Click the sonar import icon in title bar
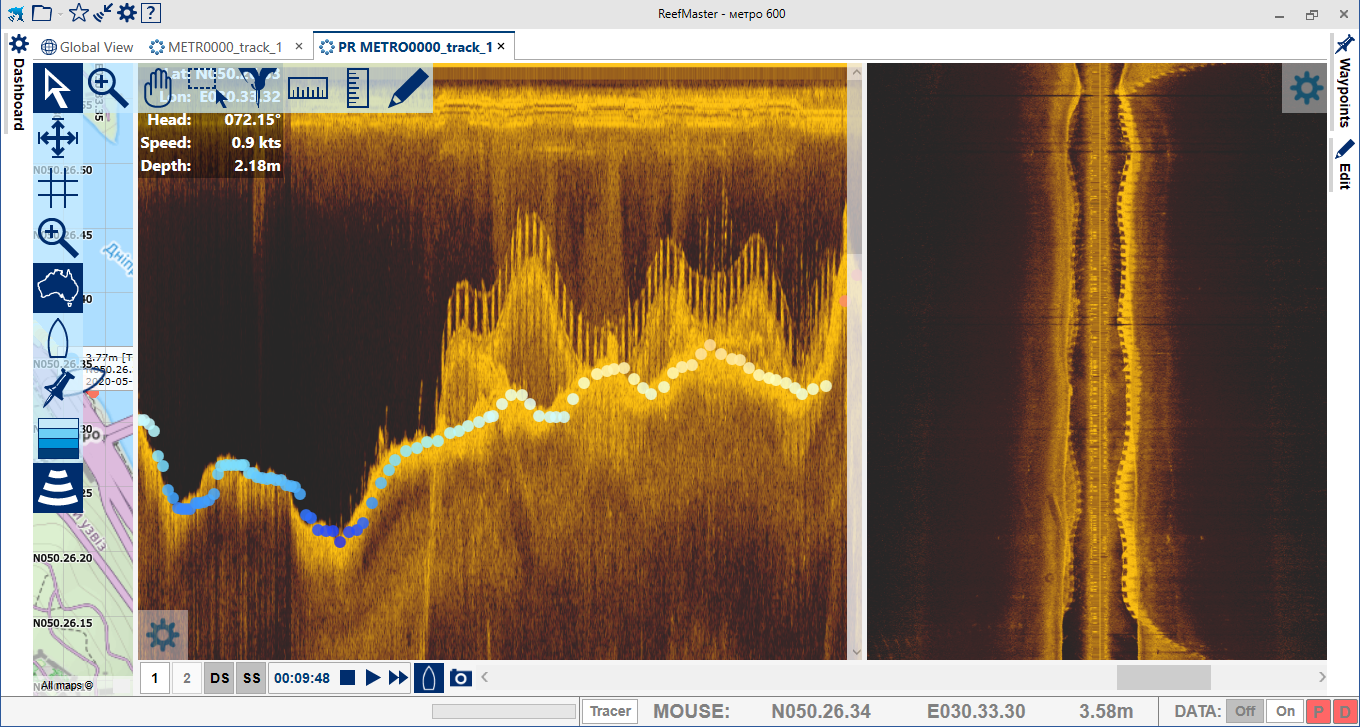The width and height of the screenshot is (1360, 727). point(102,13)
